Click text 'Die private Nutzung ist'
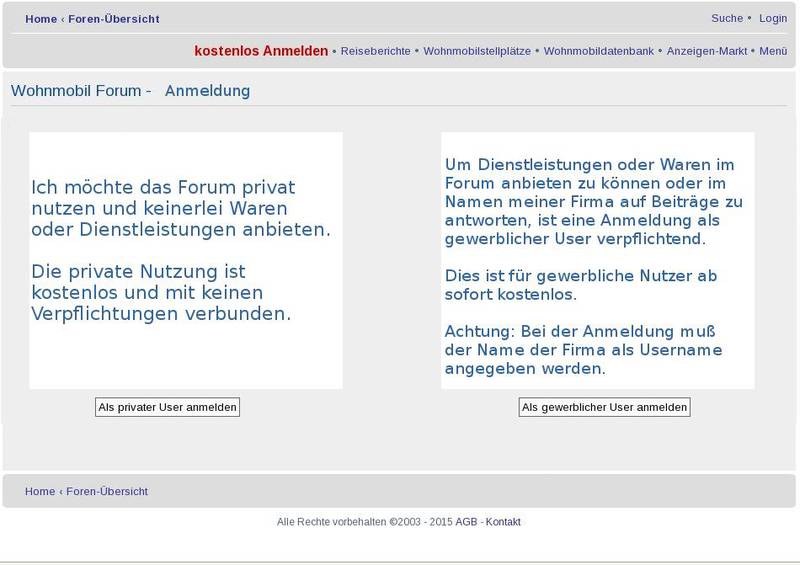Image resolution: width=800 pixels, height=565 pixels. [138, 272]
